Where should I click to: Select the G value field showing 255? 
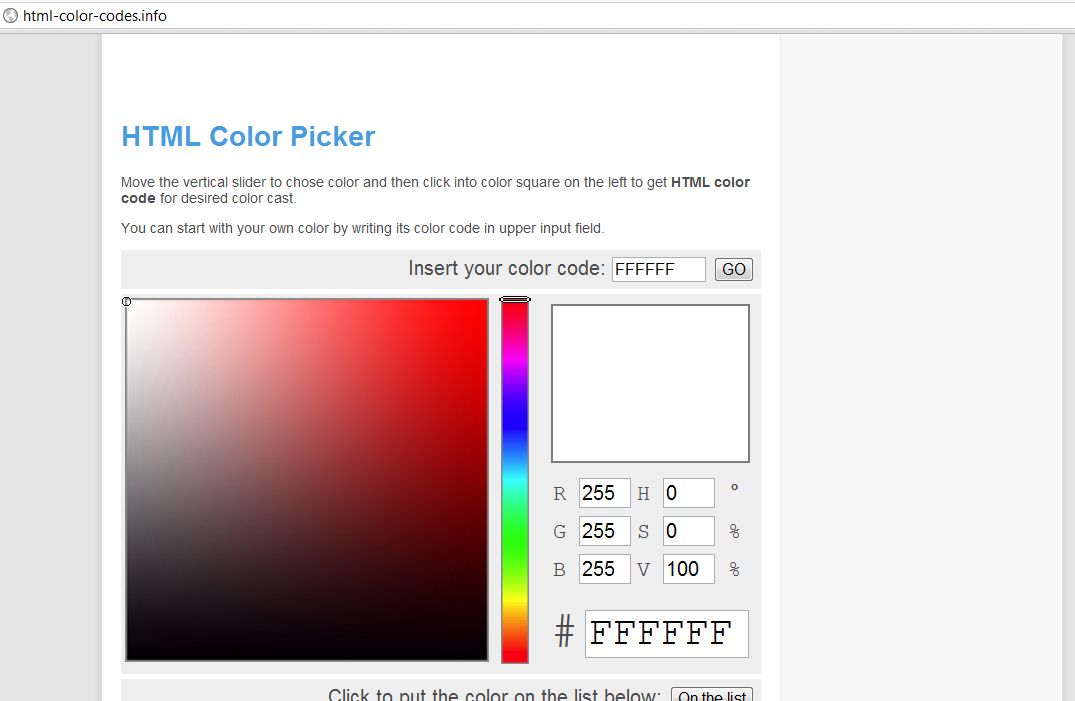pyautogui.click(x=604, y=531)
